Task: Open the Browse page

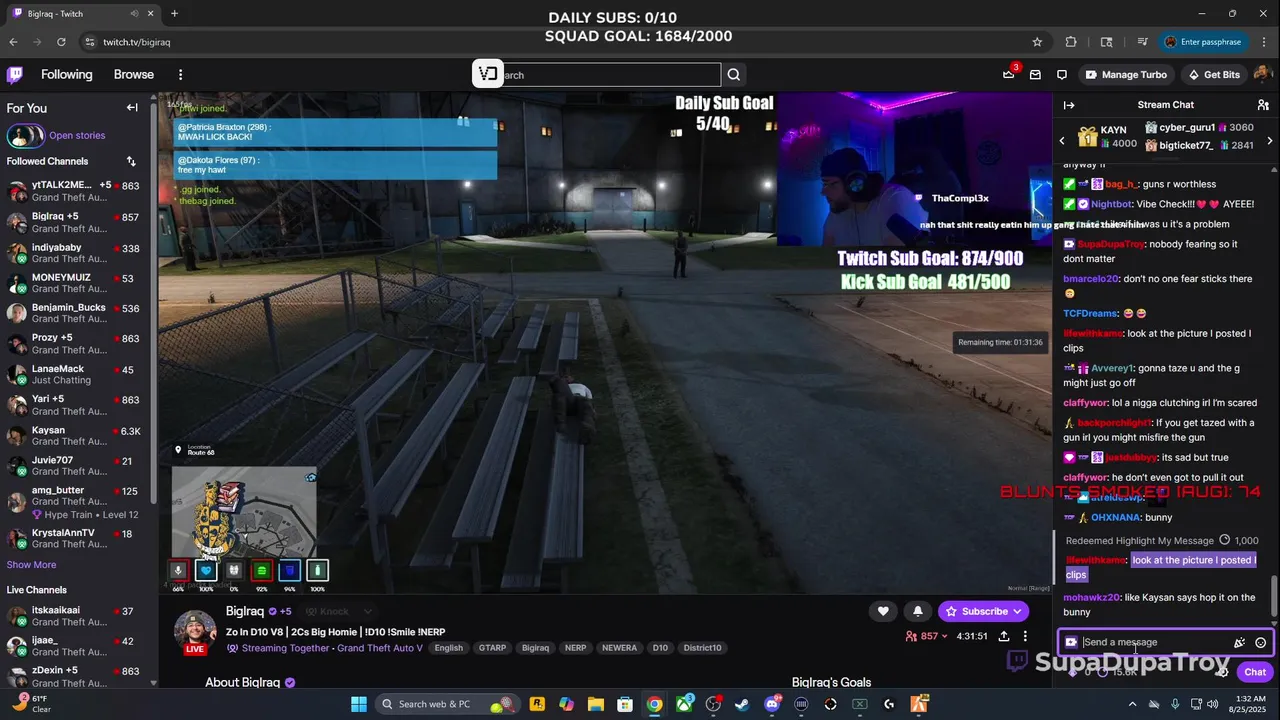Action: point(134,75)
